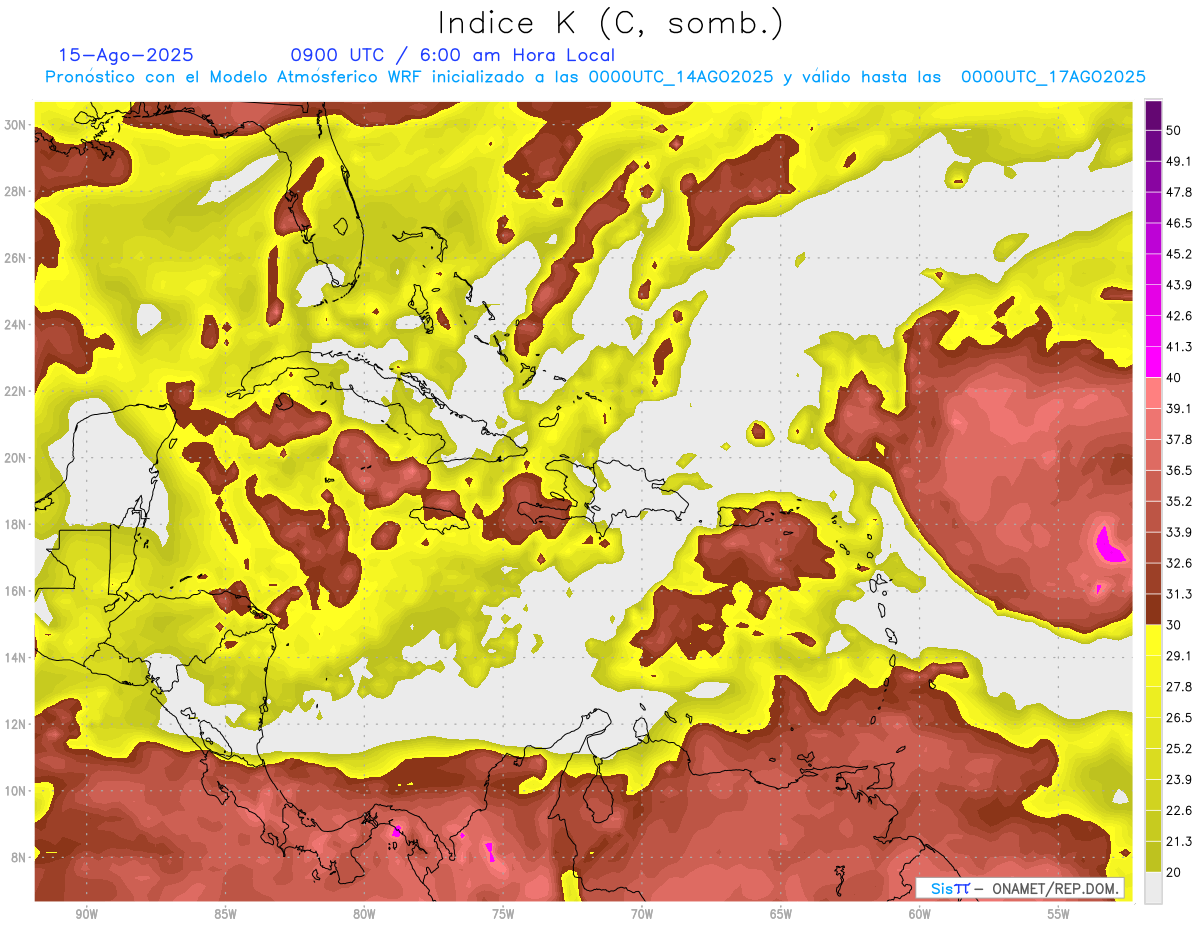This screenshot has height=927, width=1200.
Task: Click the "37.8" colorbar value
Action: pos(1178,439)
